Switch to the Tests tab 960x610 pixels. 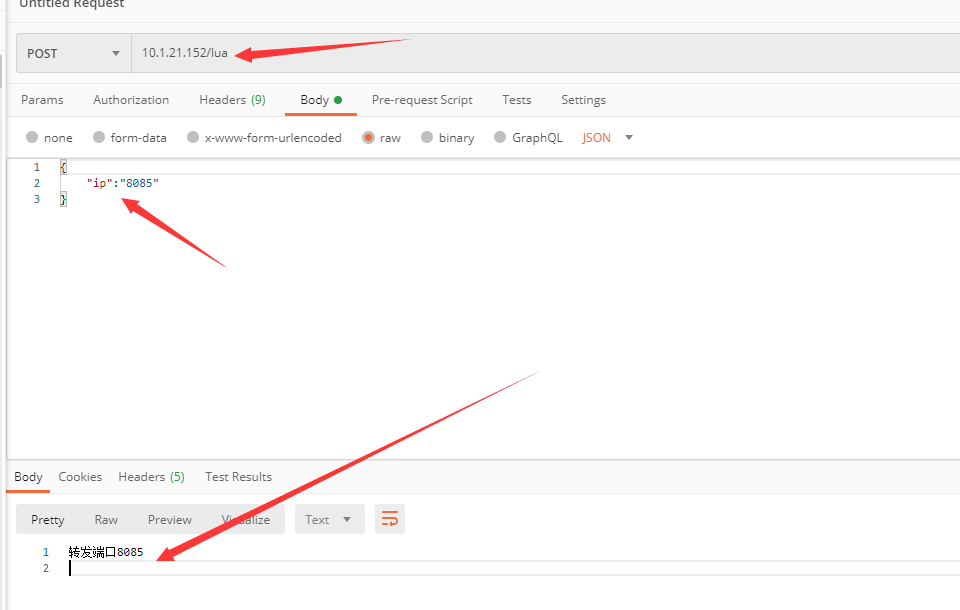tap(517, 100)
